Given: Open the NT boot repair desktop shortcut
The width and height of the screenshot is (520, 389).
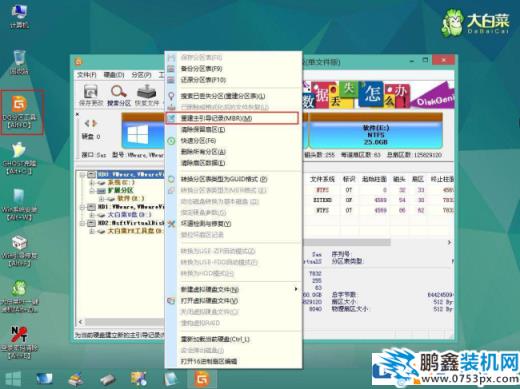Looking at the screenshot, I should click(x=19, y=343).
